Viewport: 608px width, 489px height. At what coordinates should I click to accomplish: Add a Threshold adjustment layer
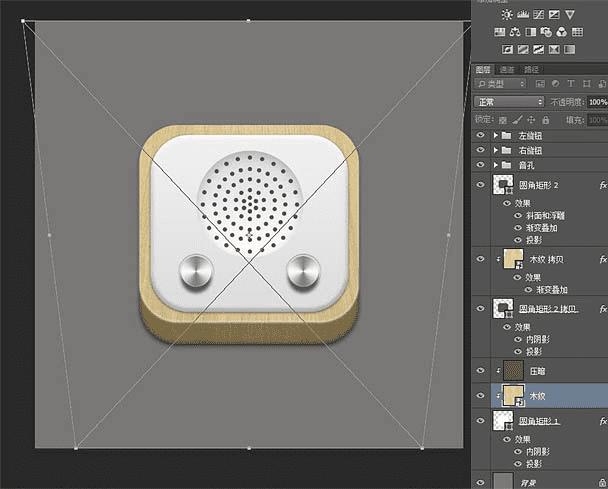[539, 49]
